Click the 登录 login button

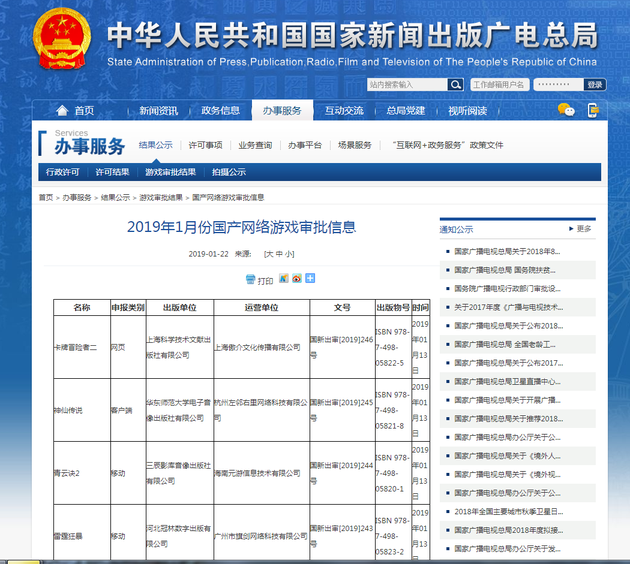click(x=595, y=85)
